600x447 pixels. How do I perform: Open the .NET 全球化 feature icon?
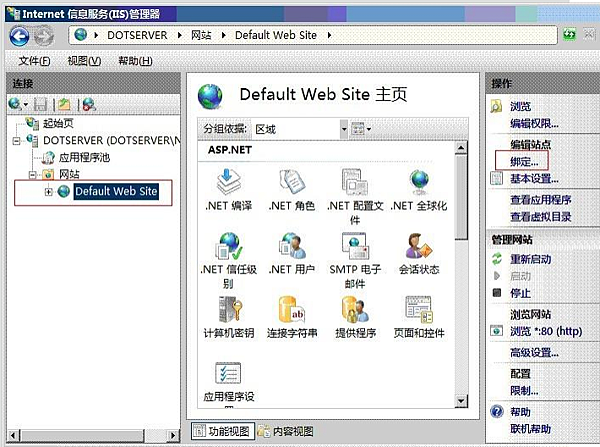coord(419,181)
